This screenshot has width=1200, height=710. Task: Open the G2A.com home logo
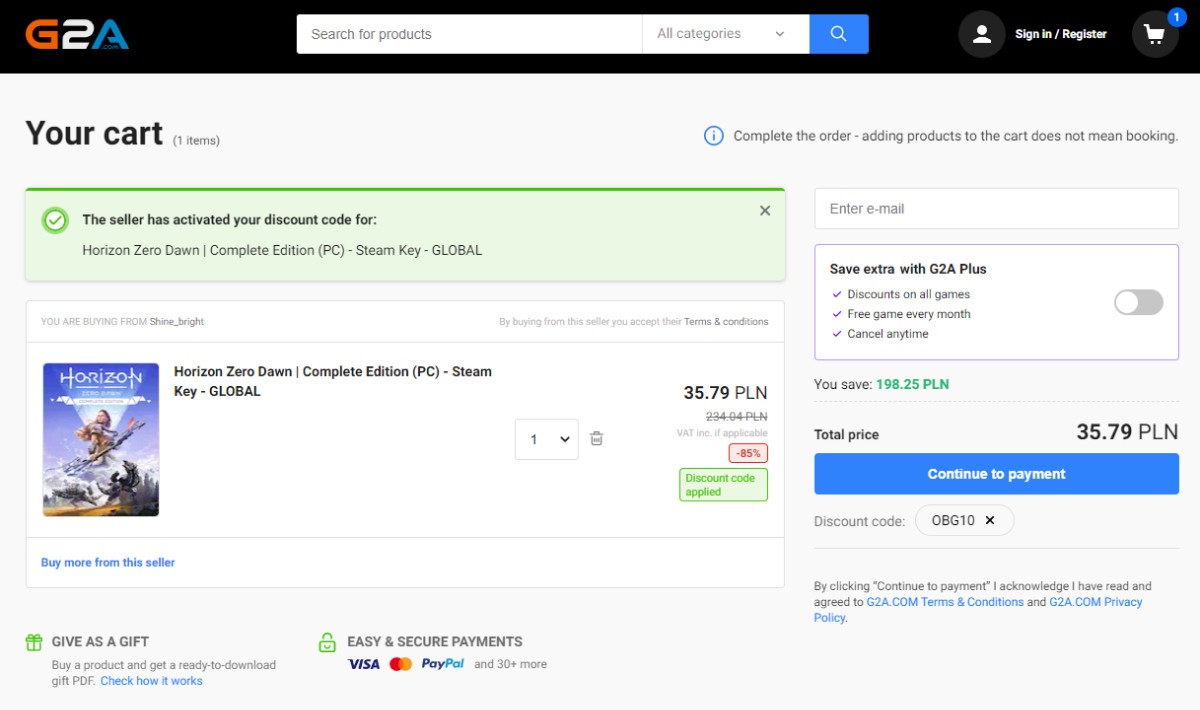pyautogui.click(x=77, y=35)
